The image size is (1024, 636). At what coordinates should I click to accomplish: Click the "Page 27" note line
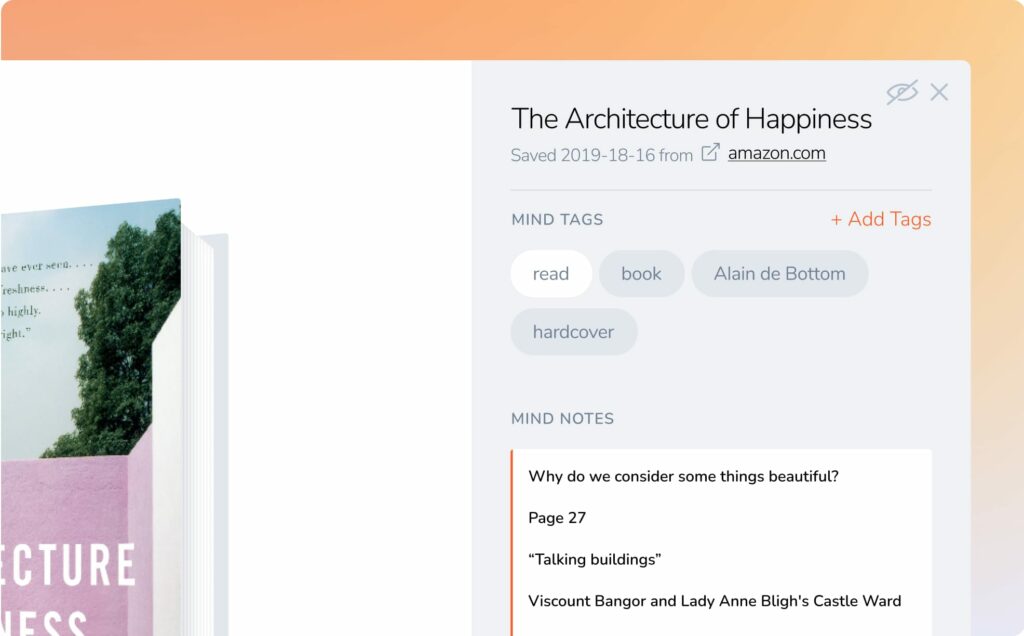557,518
